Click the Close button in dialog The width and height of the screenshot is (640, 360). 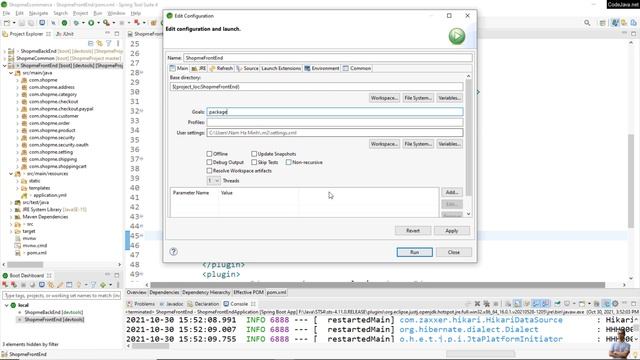453,252
